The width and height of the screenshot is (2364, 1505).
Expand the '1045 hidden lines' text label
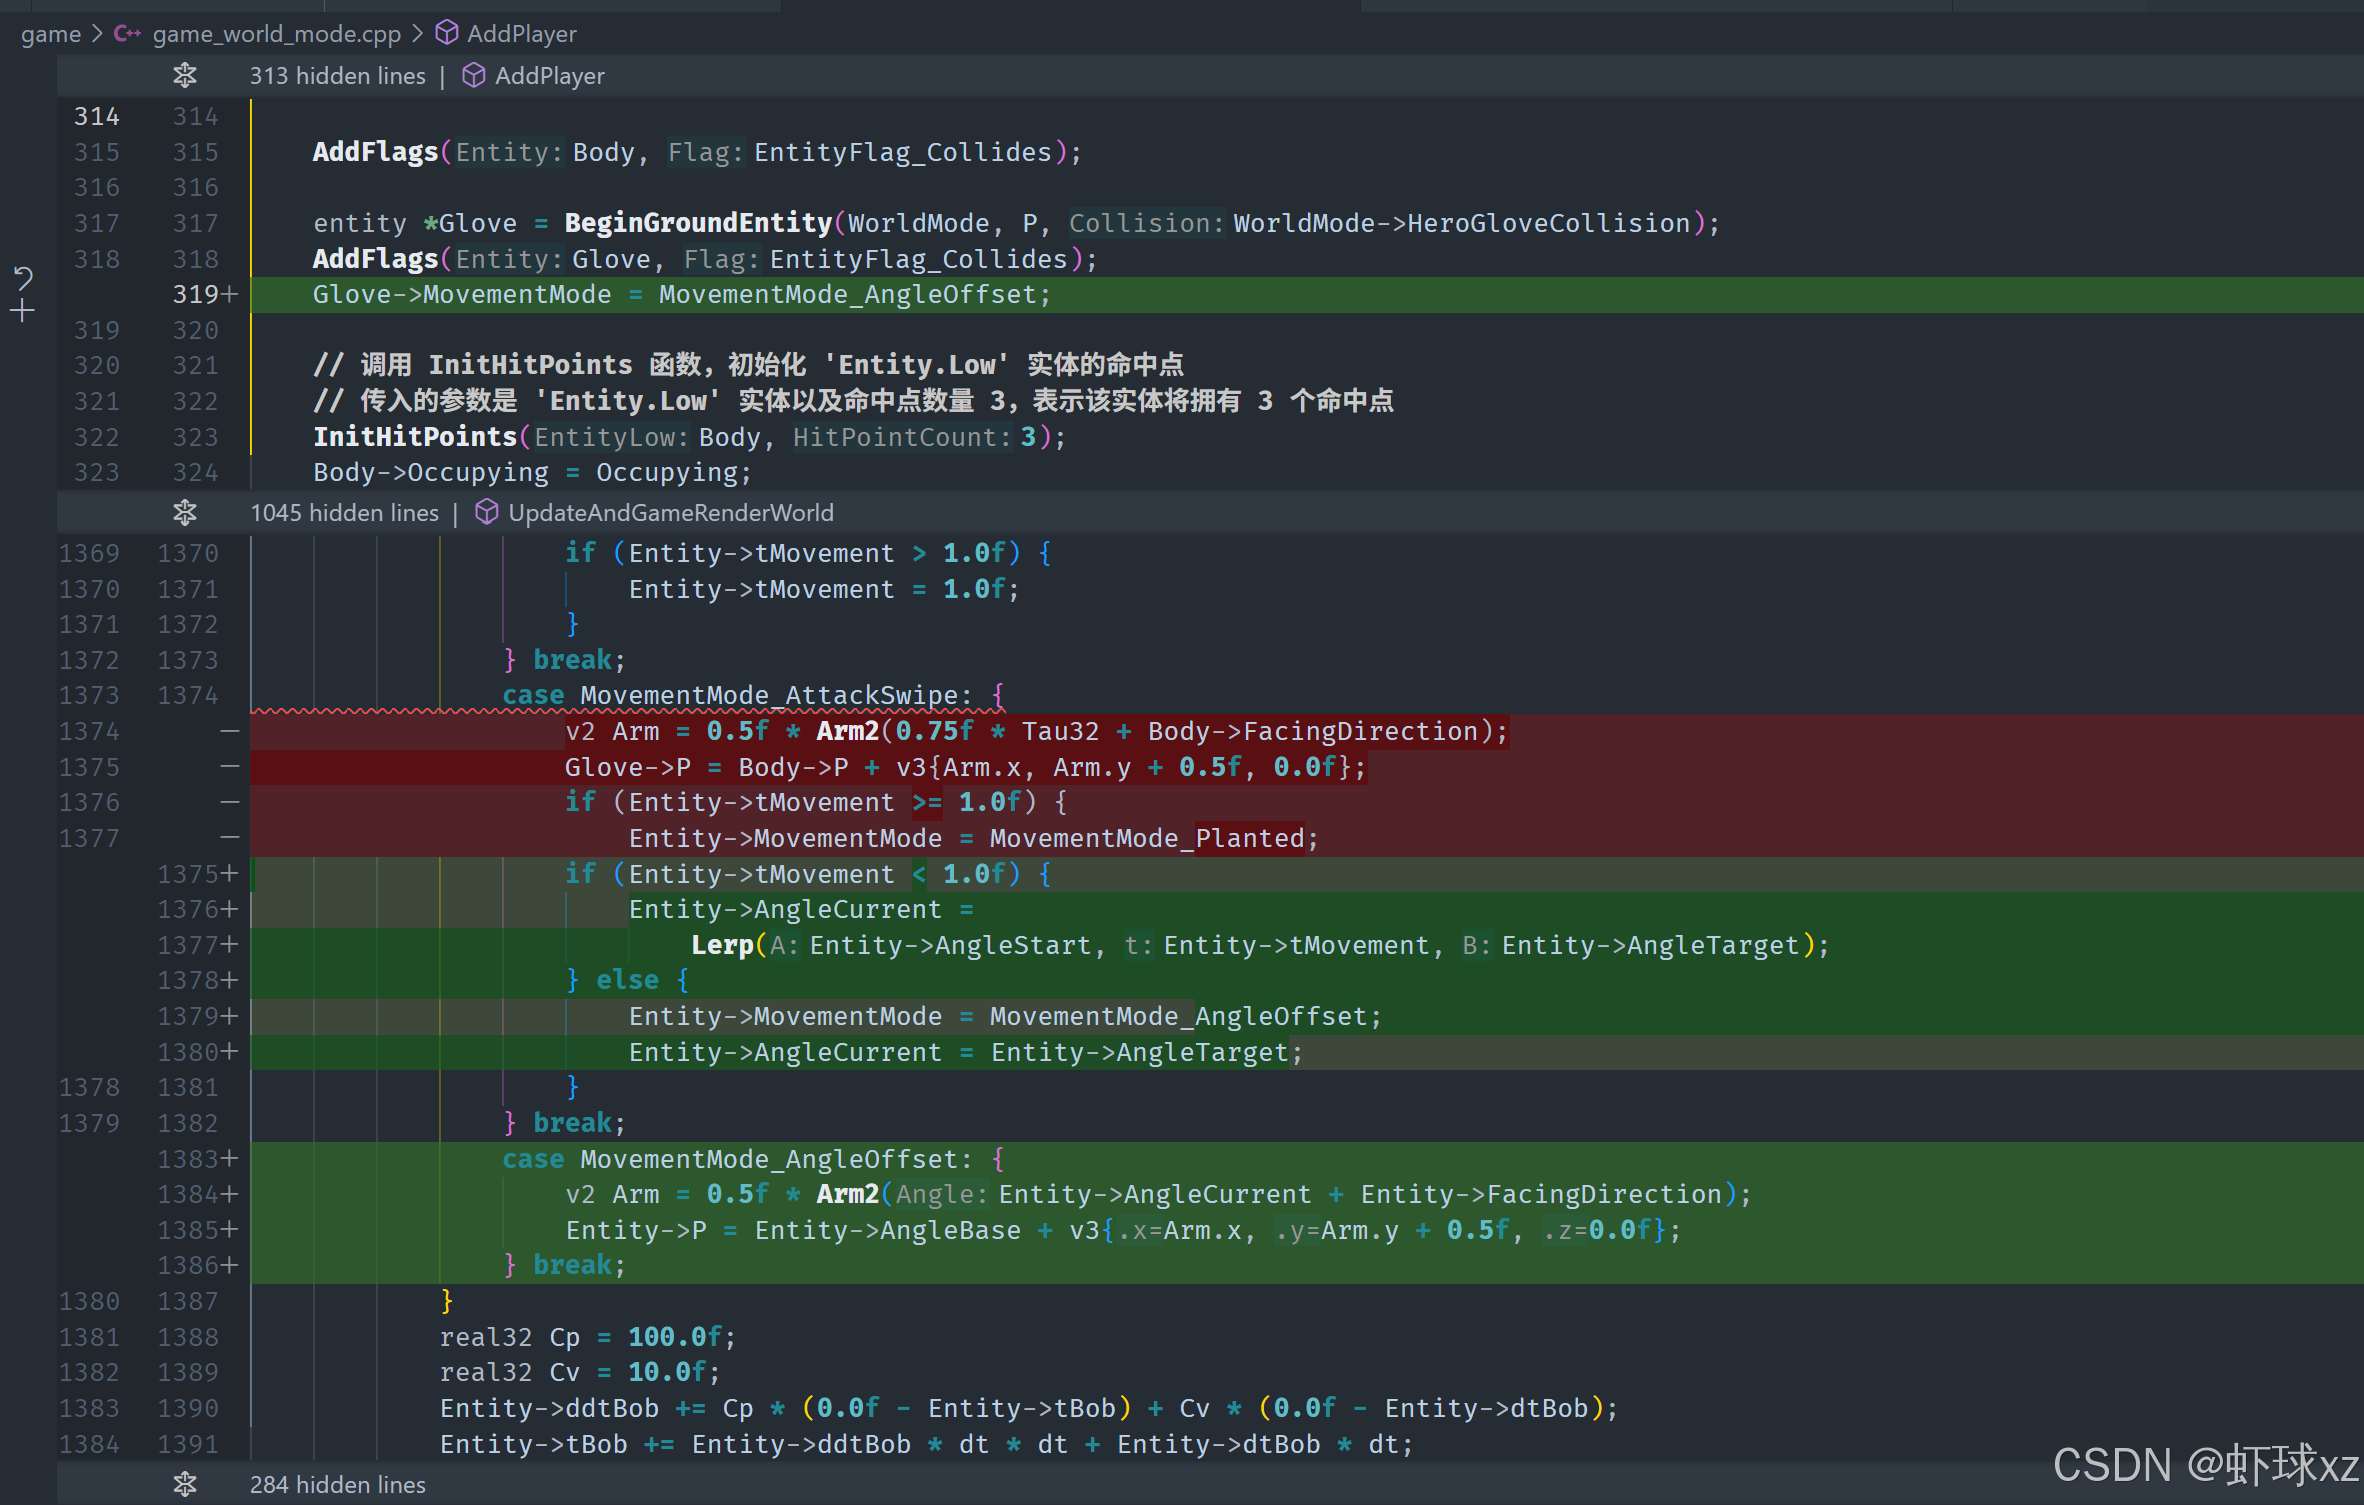344,513
